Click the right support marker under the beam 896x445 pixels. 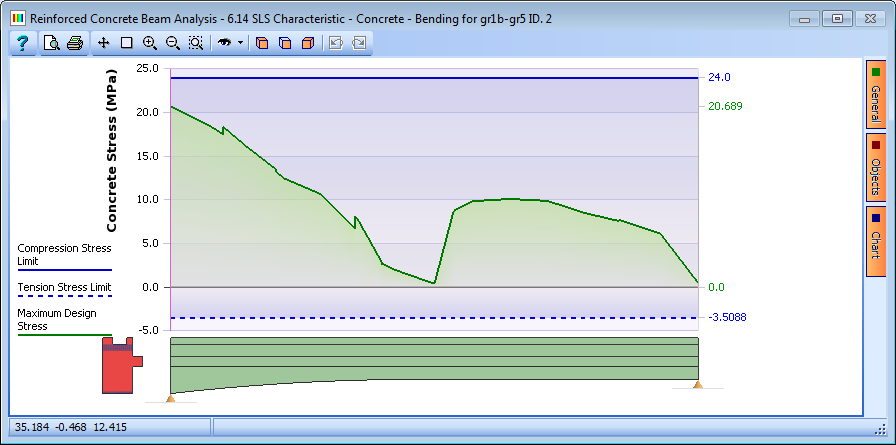[698, 384]
